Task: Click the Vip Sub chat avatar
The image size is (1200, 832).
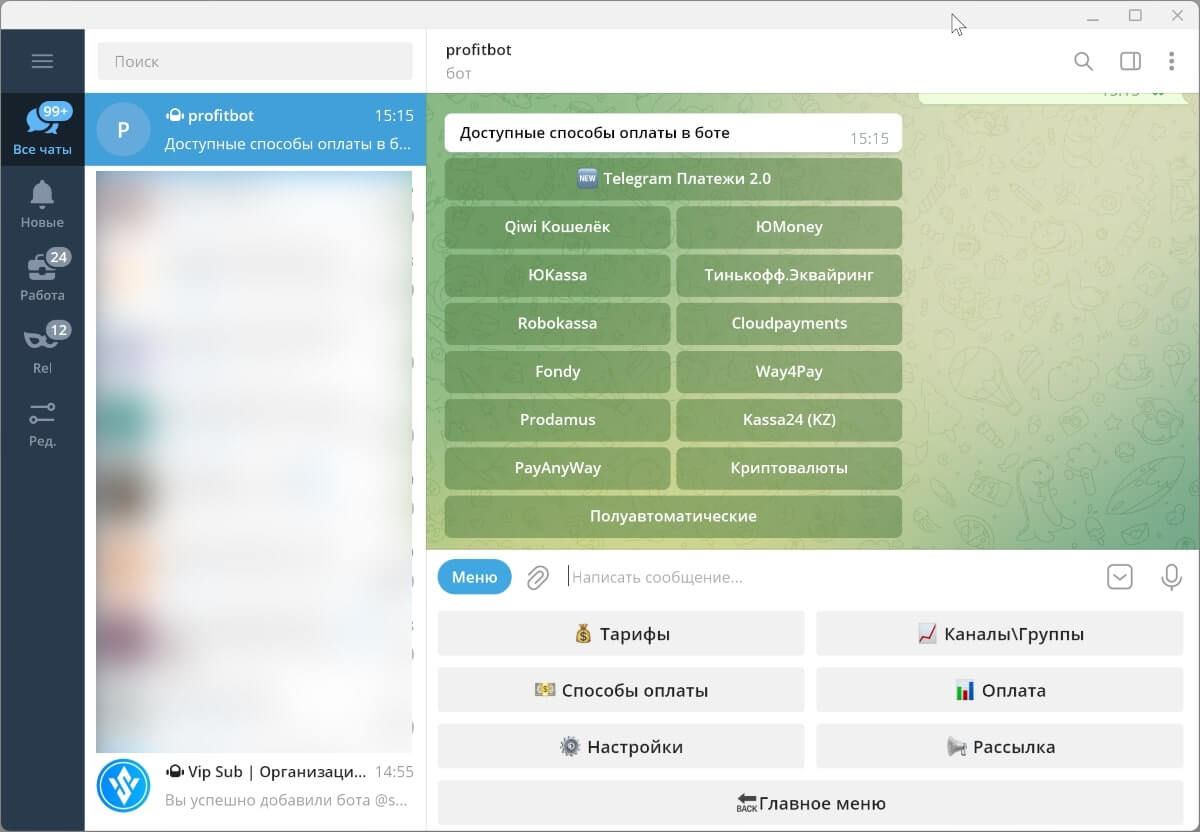Action: [123, 786]
